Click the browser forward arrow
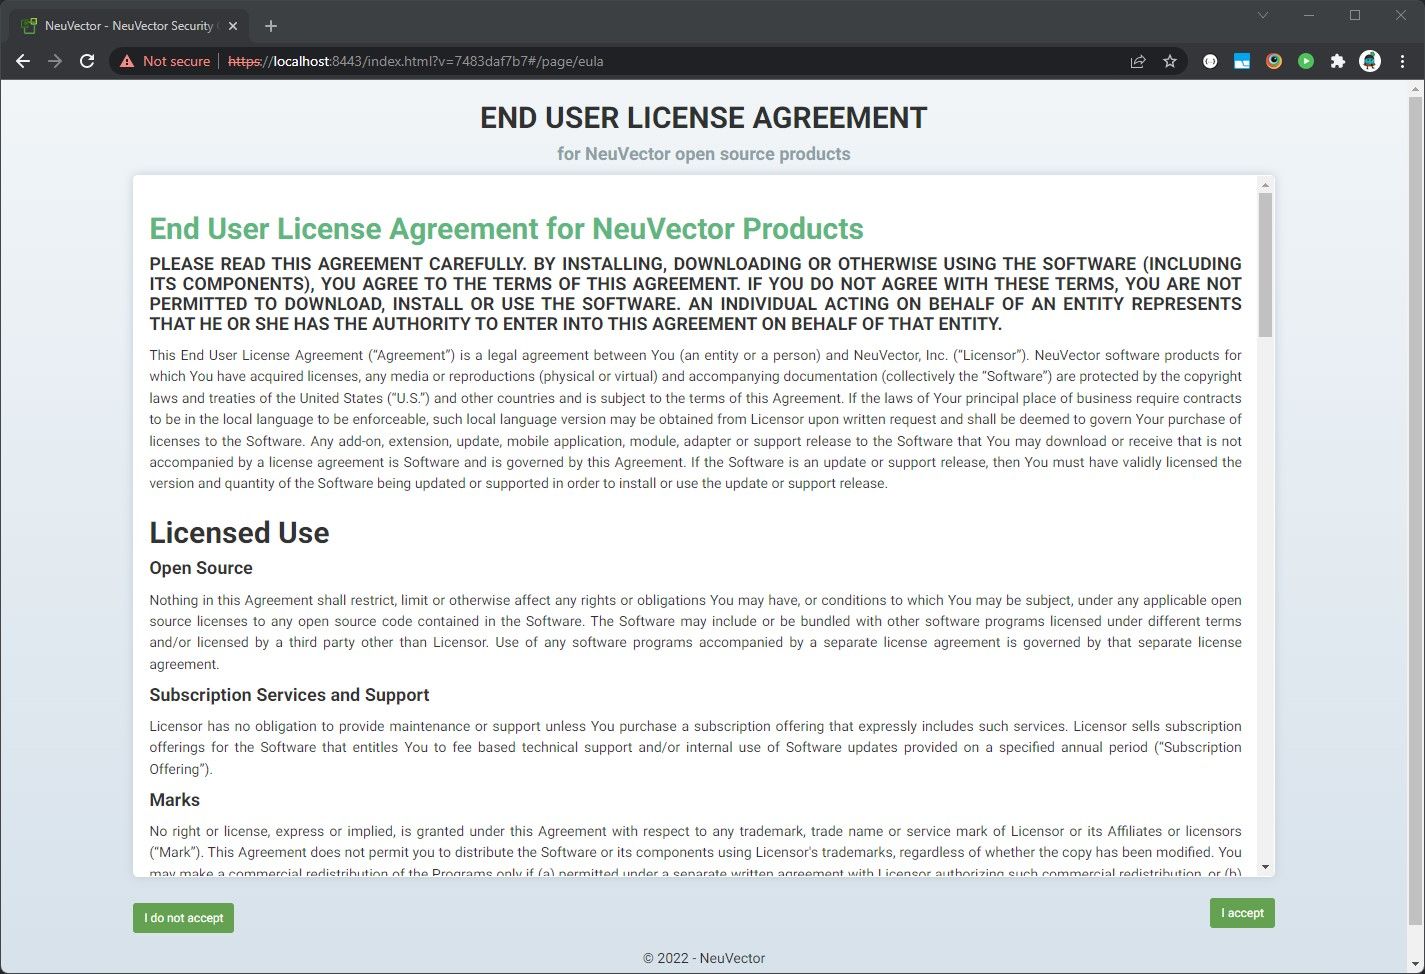 (x=55, y=61)
